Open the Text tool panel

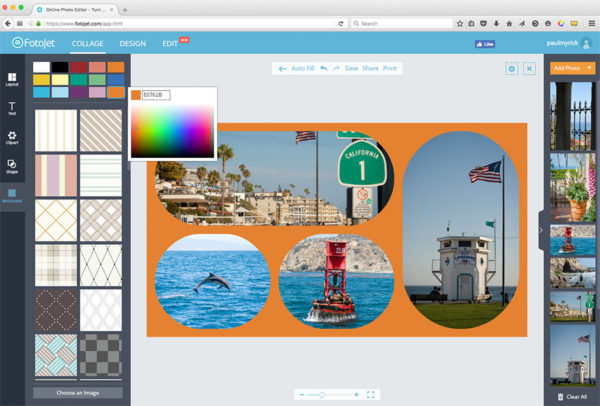12,108
